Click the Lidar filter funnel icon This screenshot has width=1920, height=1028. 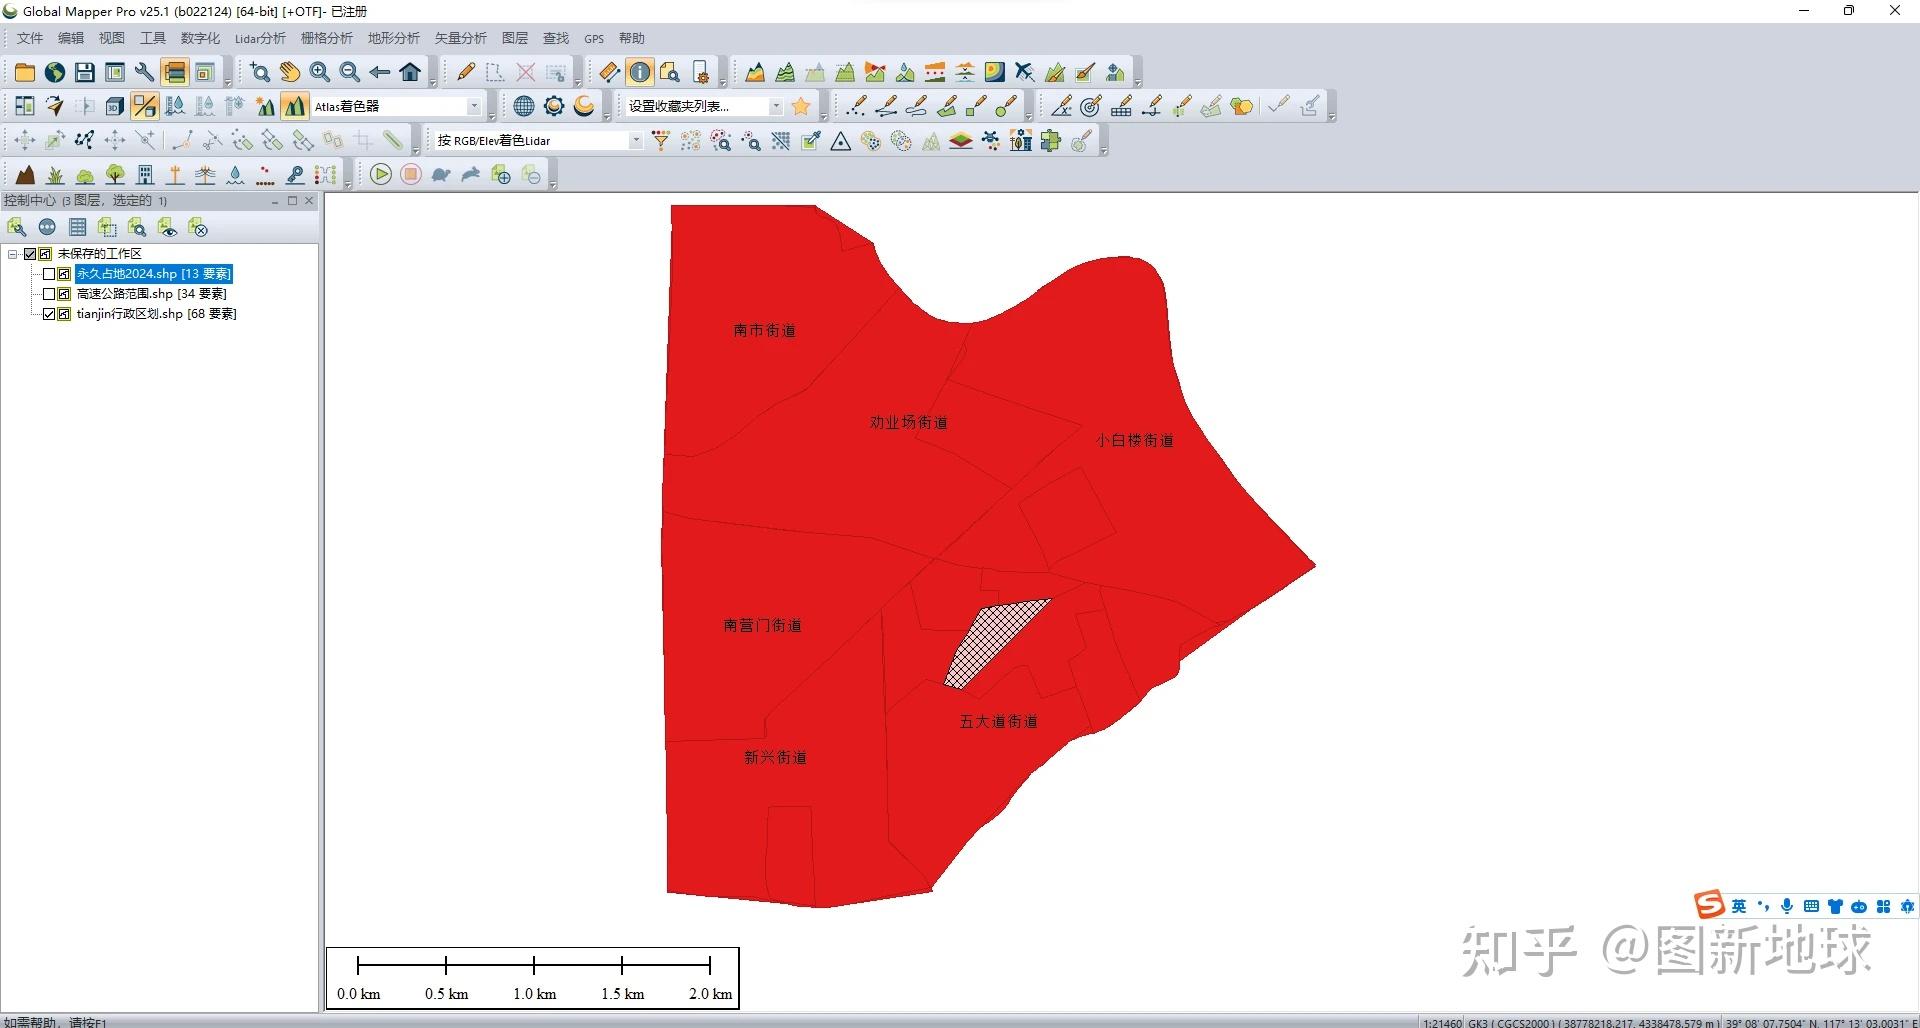[661, 141]
